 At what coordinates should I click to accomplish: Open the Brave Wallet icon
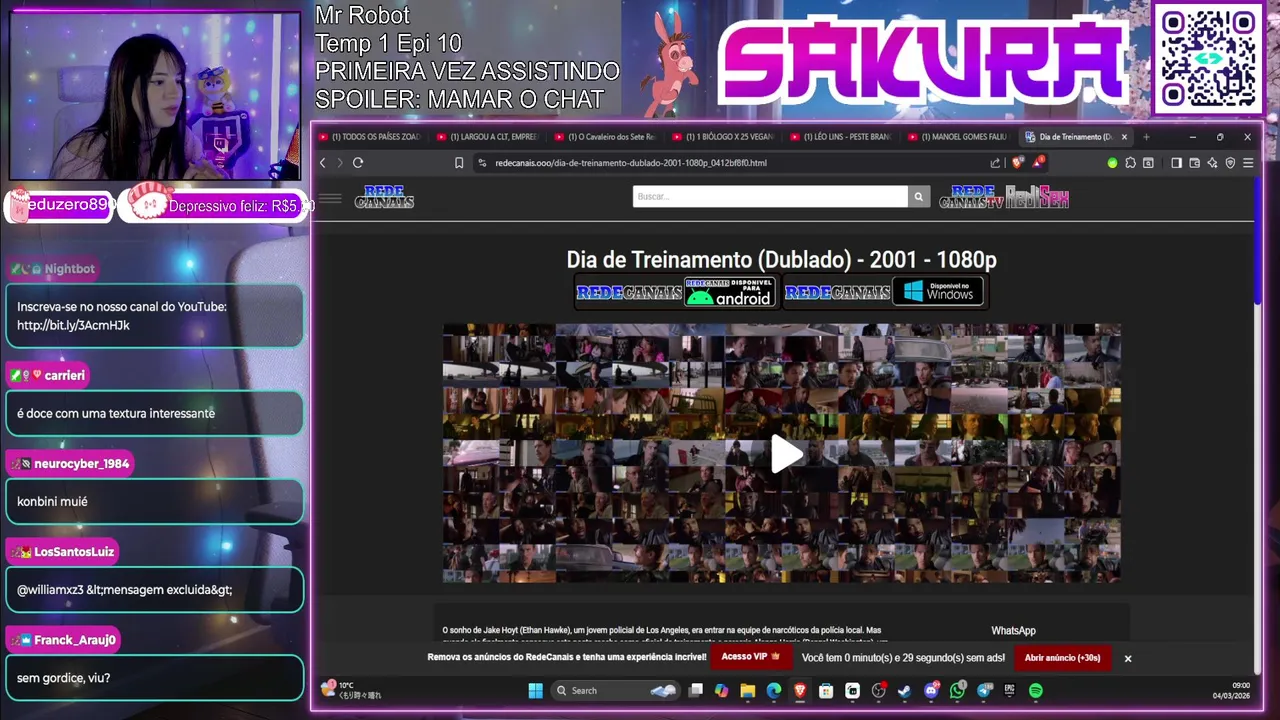(1194, 163)
